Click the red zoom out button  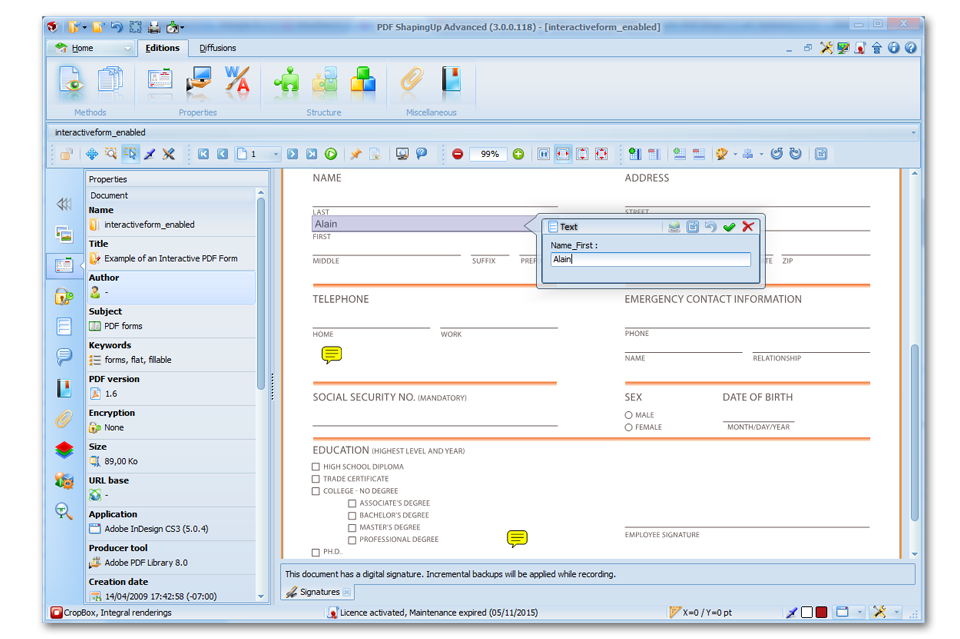pos(457,154)
